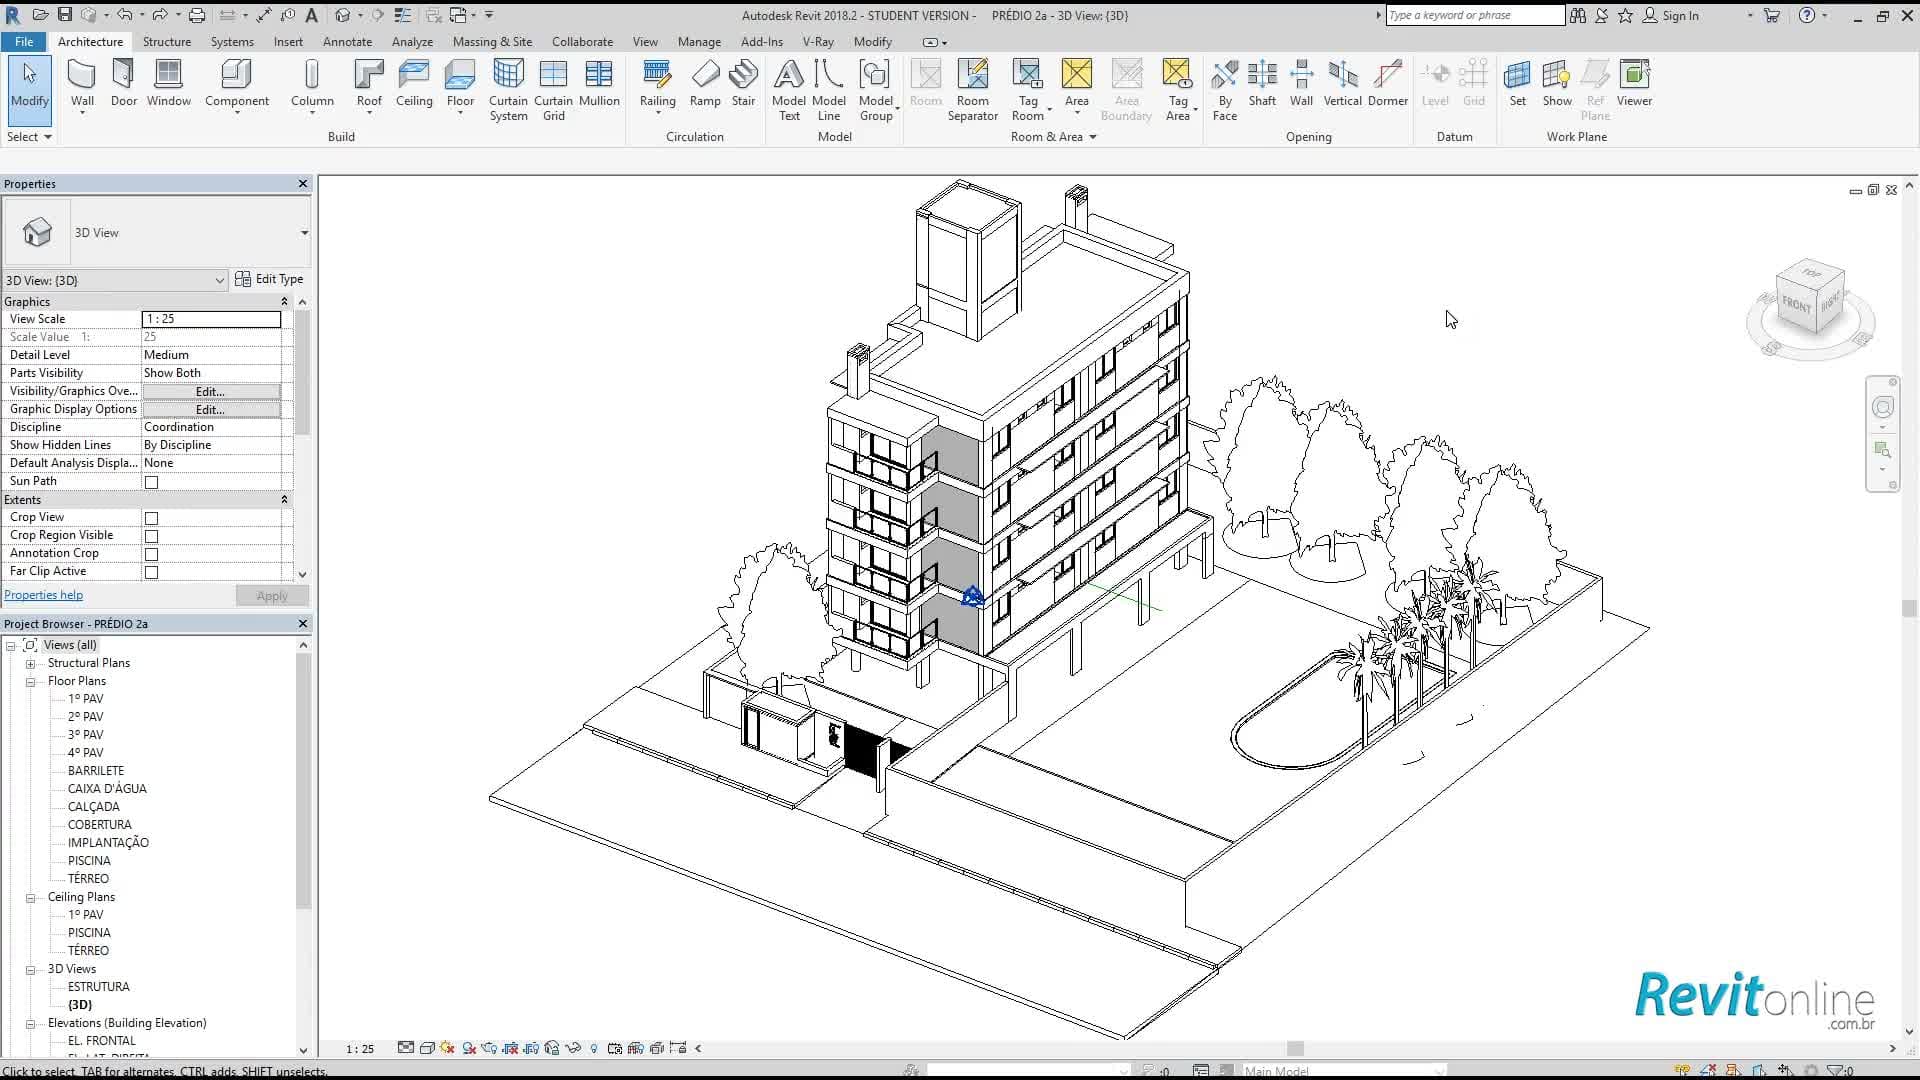Open the TÉRREO floor plan
Viewport: 1920px width, 1080px height.
(x=88, y=879)
